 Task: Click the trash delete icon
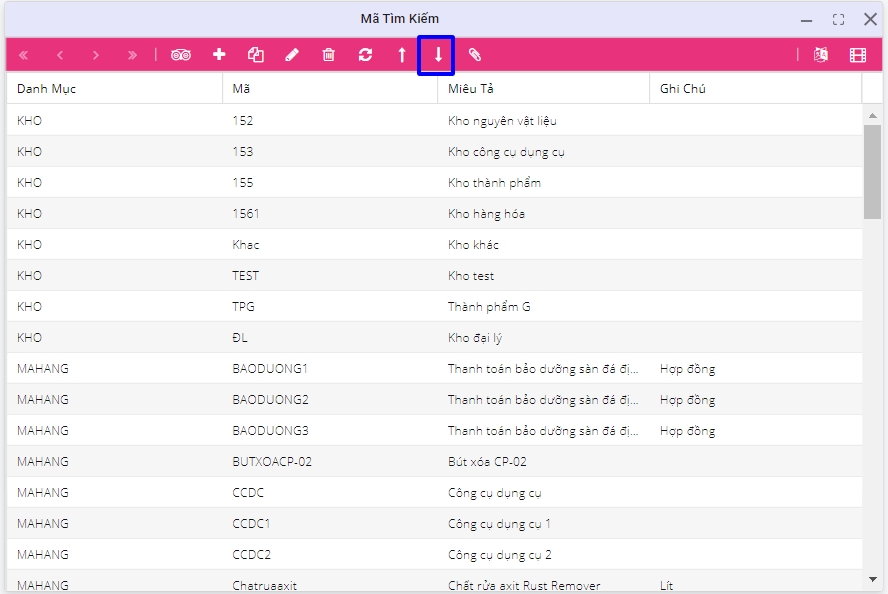coord(328,55)
